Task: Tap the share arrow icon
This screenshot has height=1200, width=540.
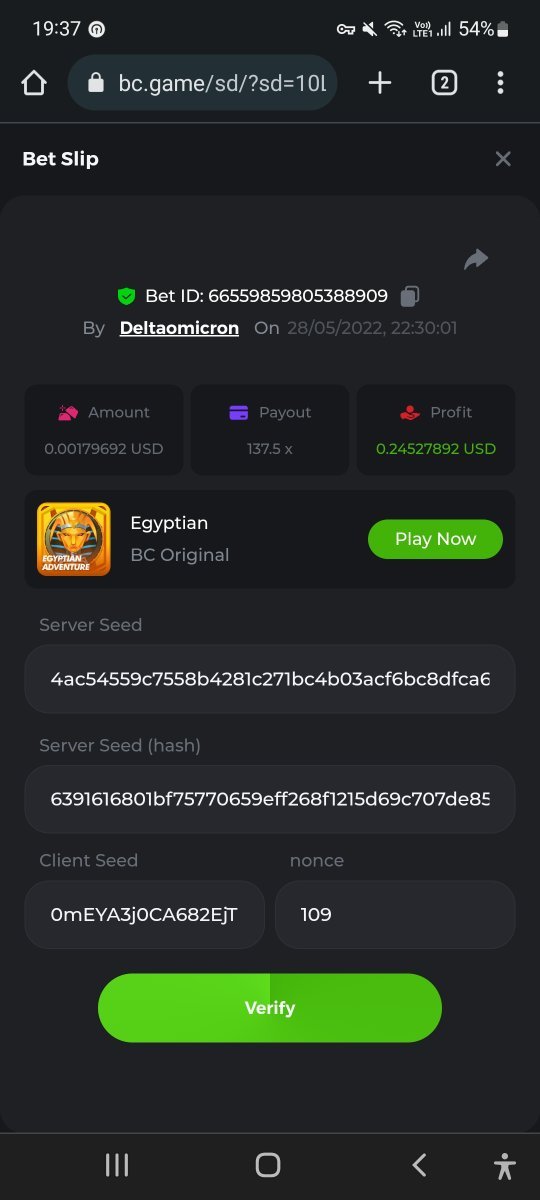Action: click(x=476, y=260)
